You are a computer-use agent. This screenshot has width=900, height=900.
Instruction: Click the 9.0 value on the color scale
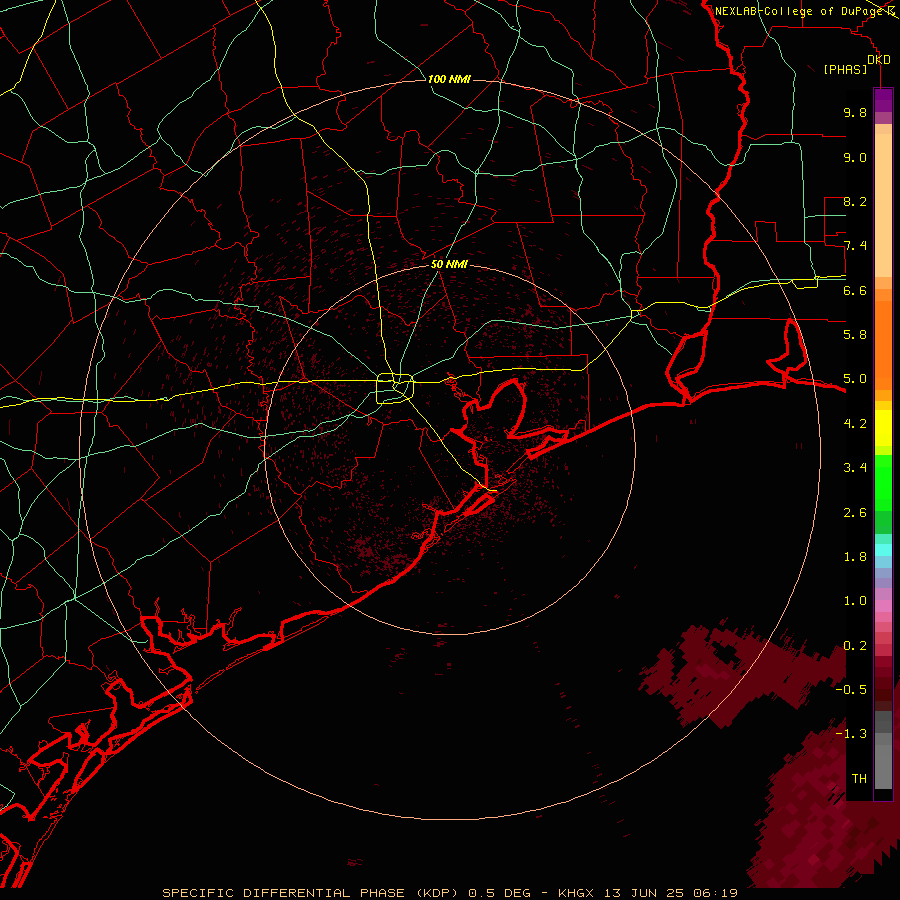(x=855, y=157)
